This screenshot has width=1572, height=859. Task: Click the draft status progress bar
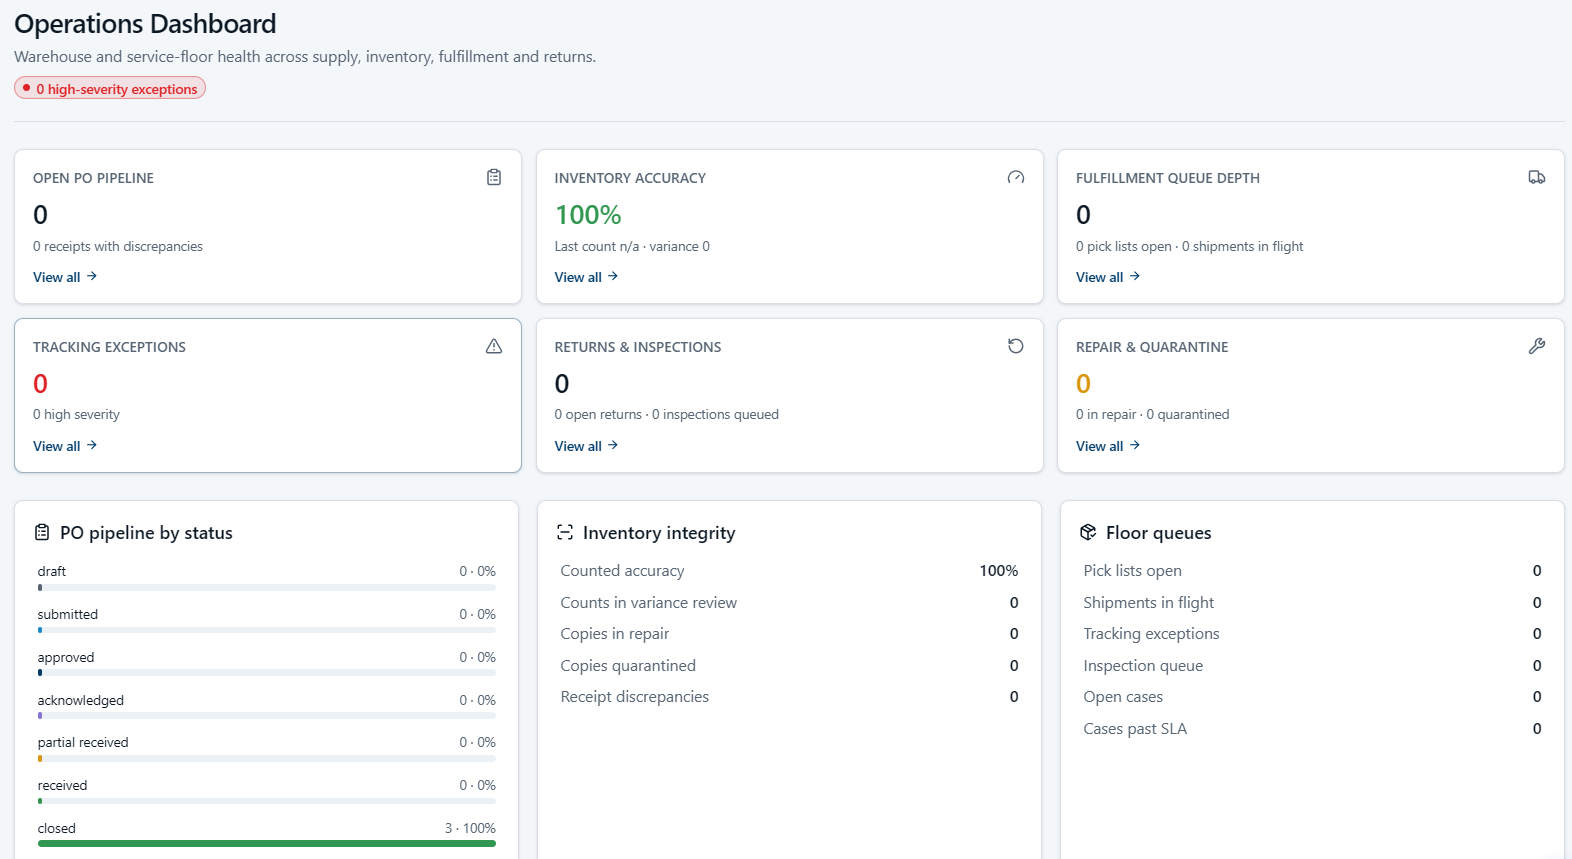tap(267, 587)
